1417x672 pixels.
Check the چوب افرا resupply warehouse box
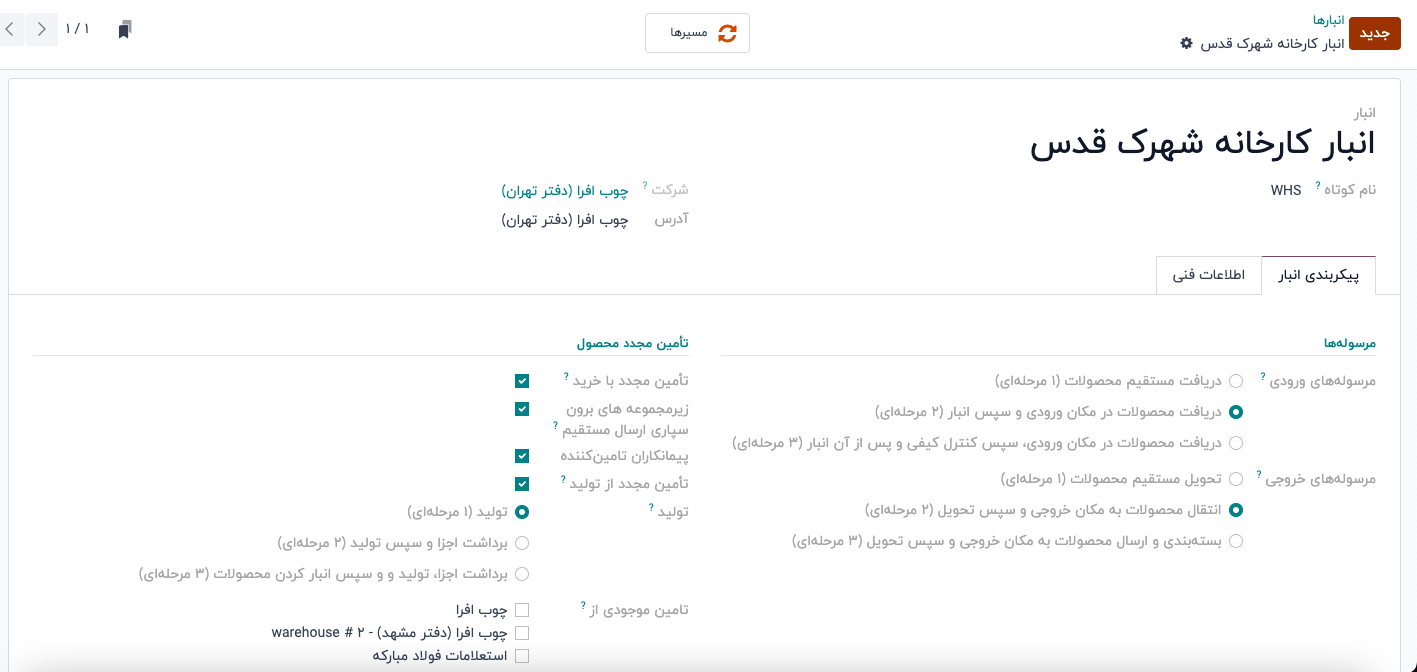point(522,610)
